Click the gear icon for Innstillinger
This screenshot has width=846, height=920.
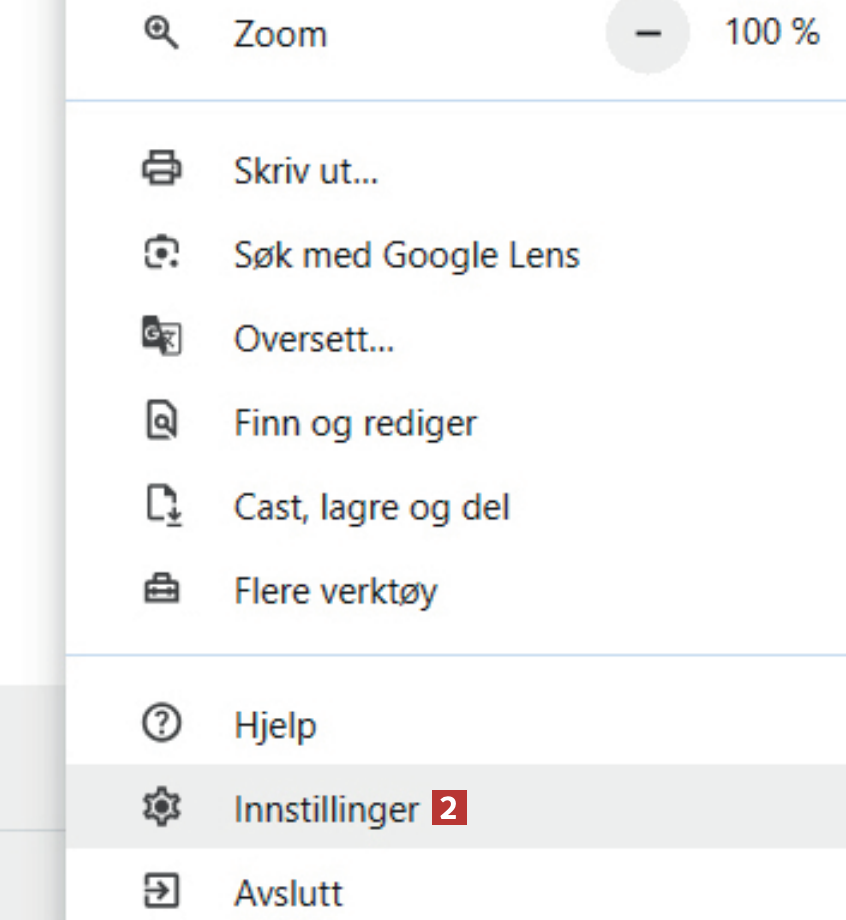click(x=160, y=808)
